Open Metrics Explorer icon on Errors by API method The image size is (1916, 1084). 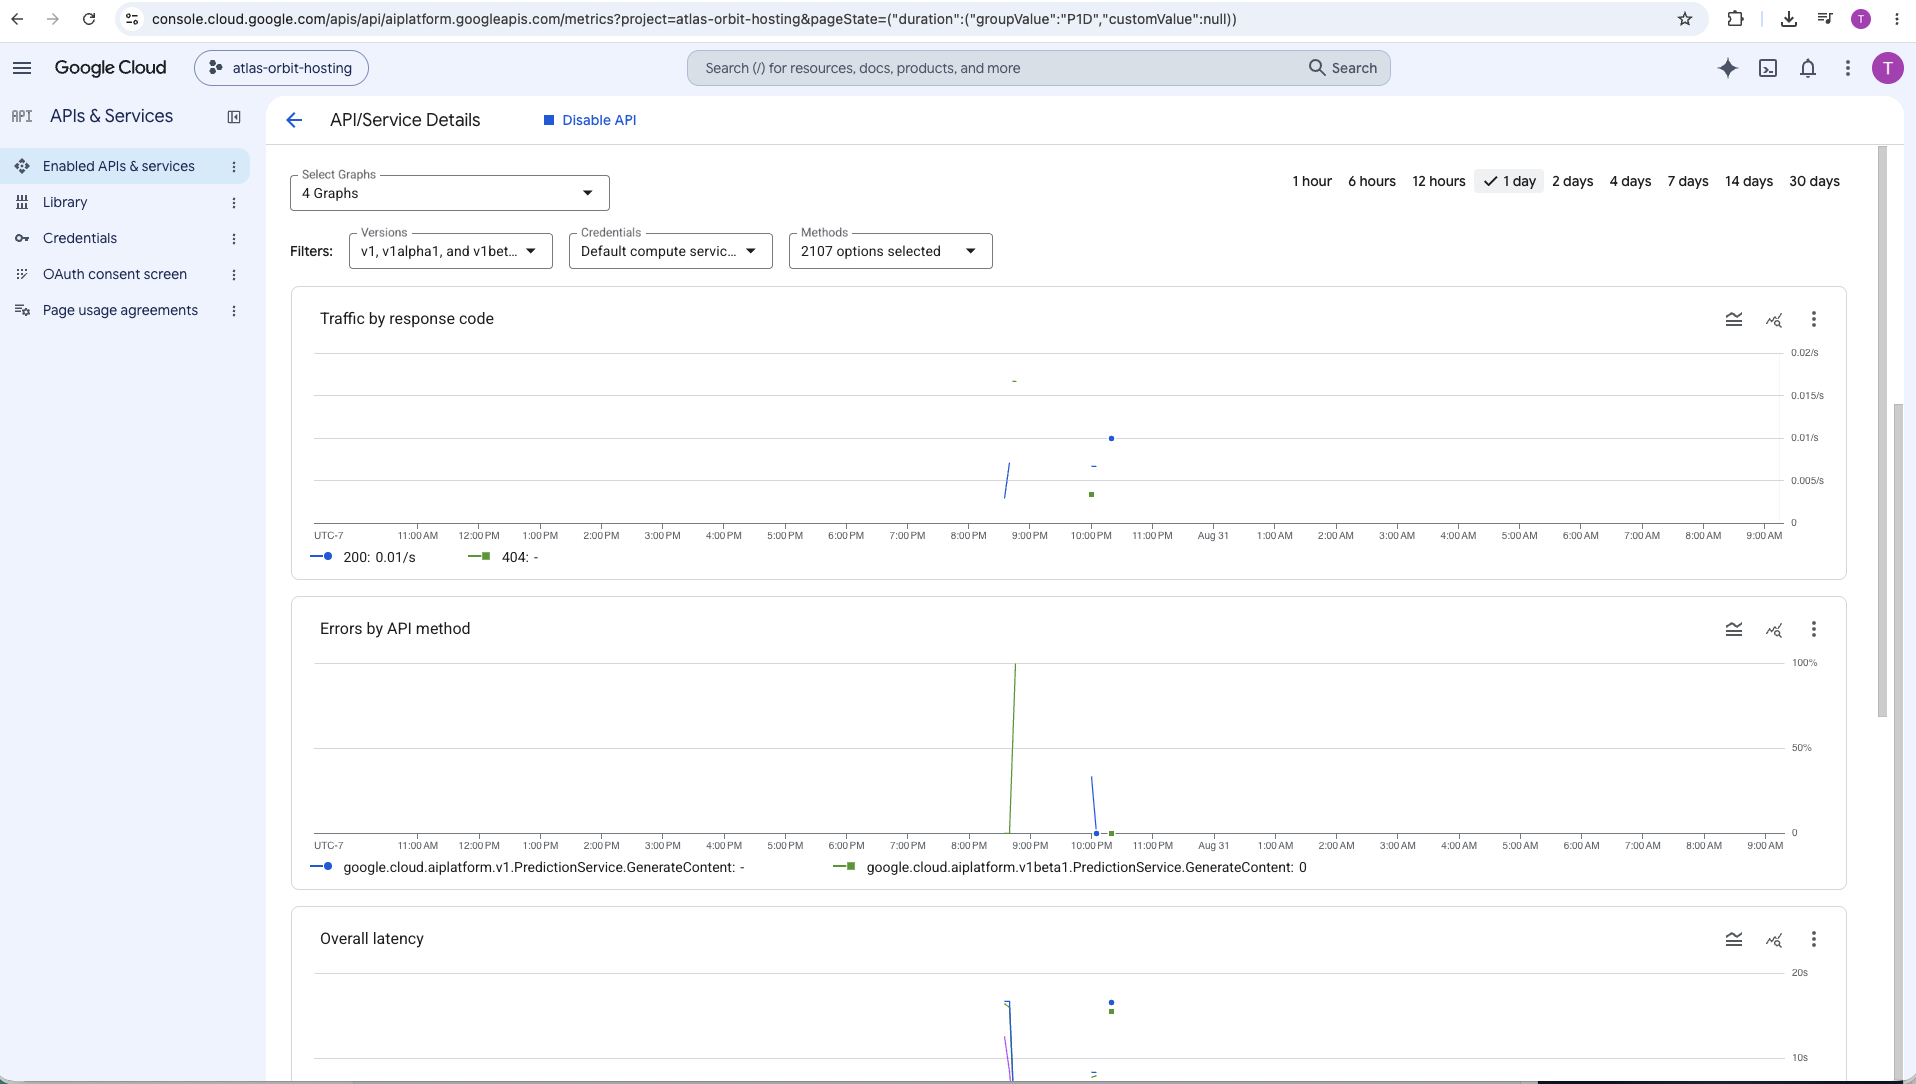pyautogui.click(x=1774, y=629)
